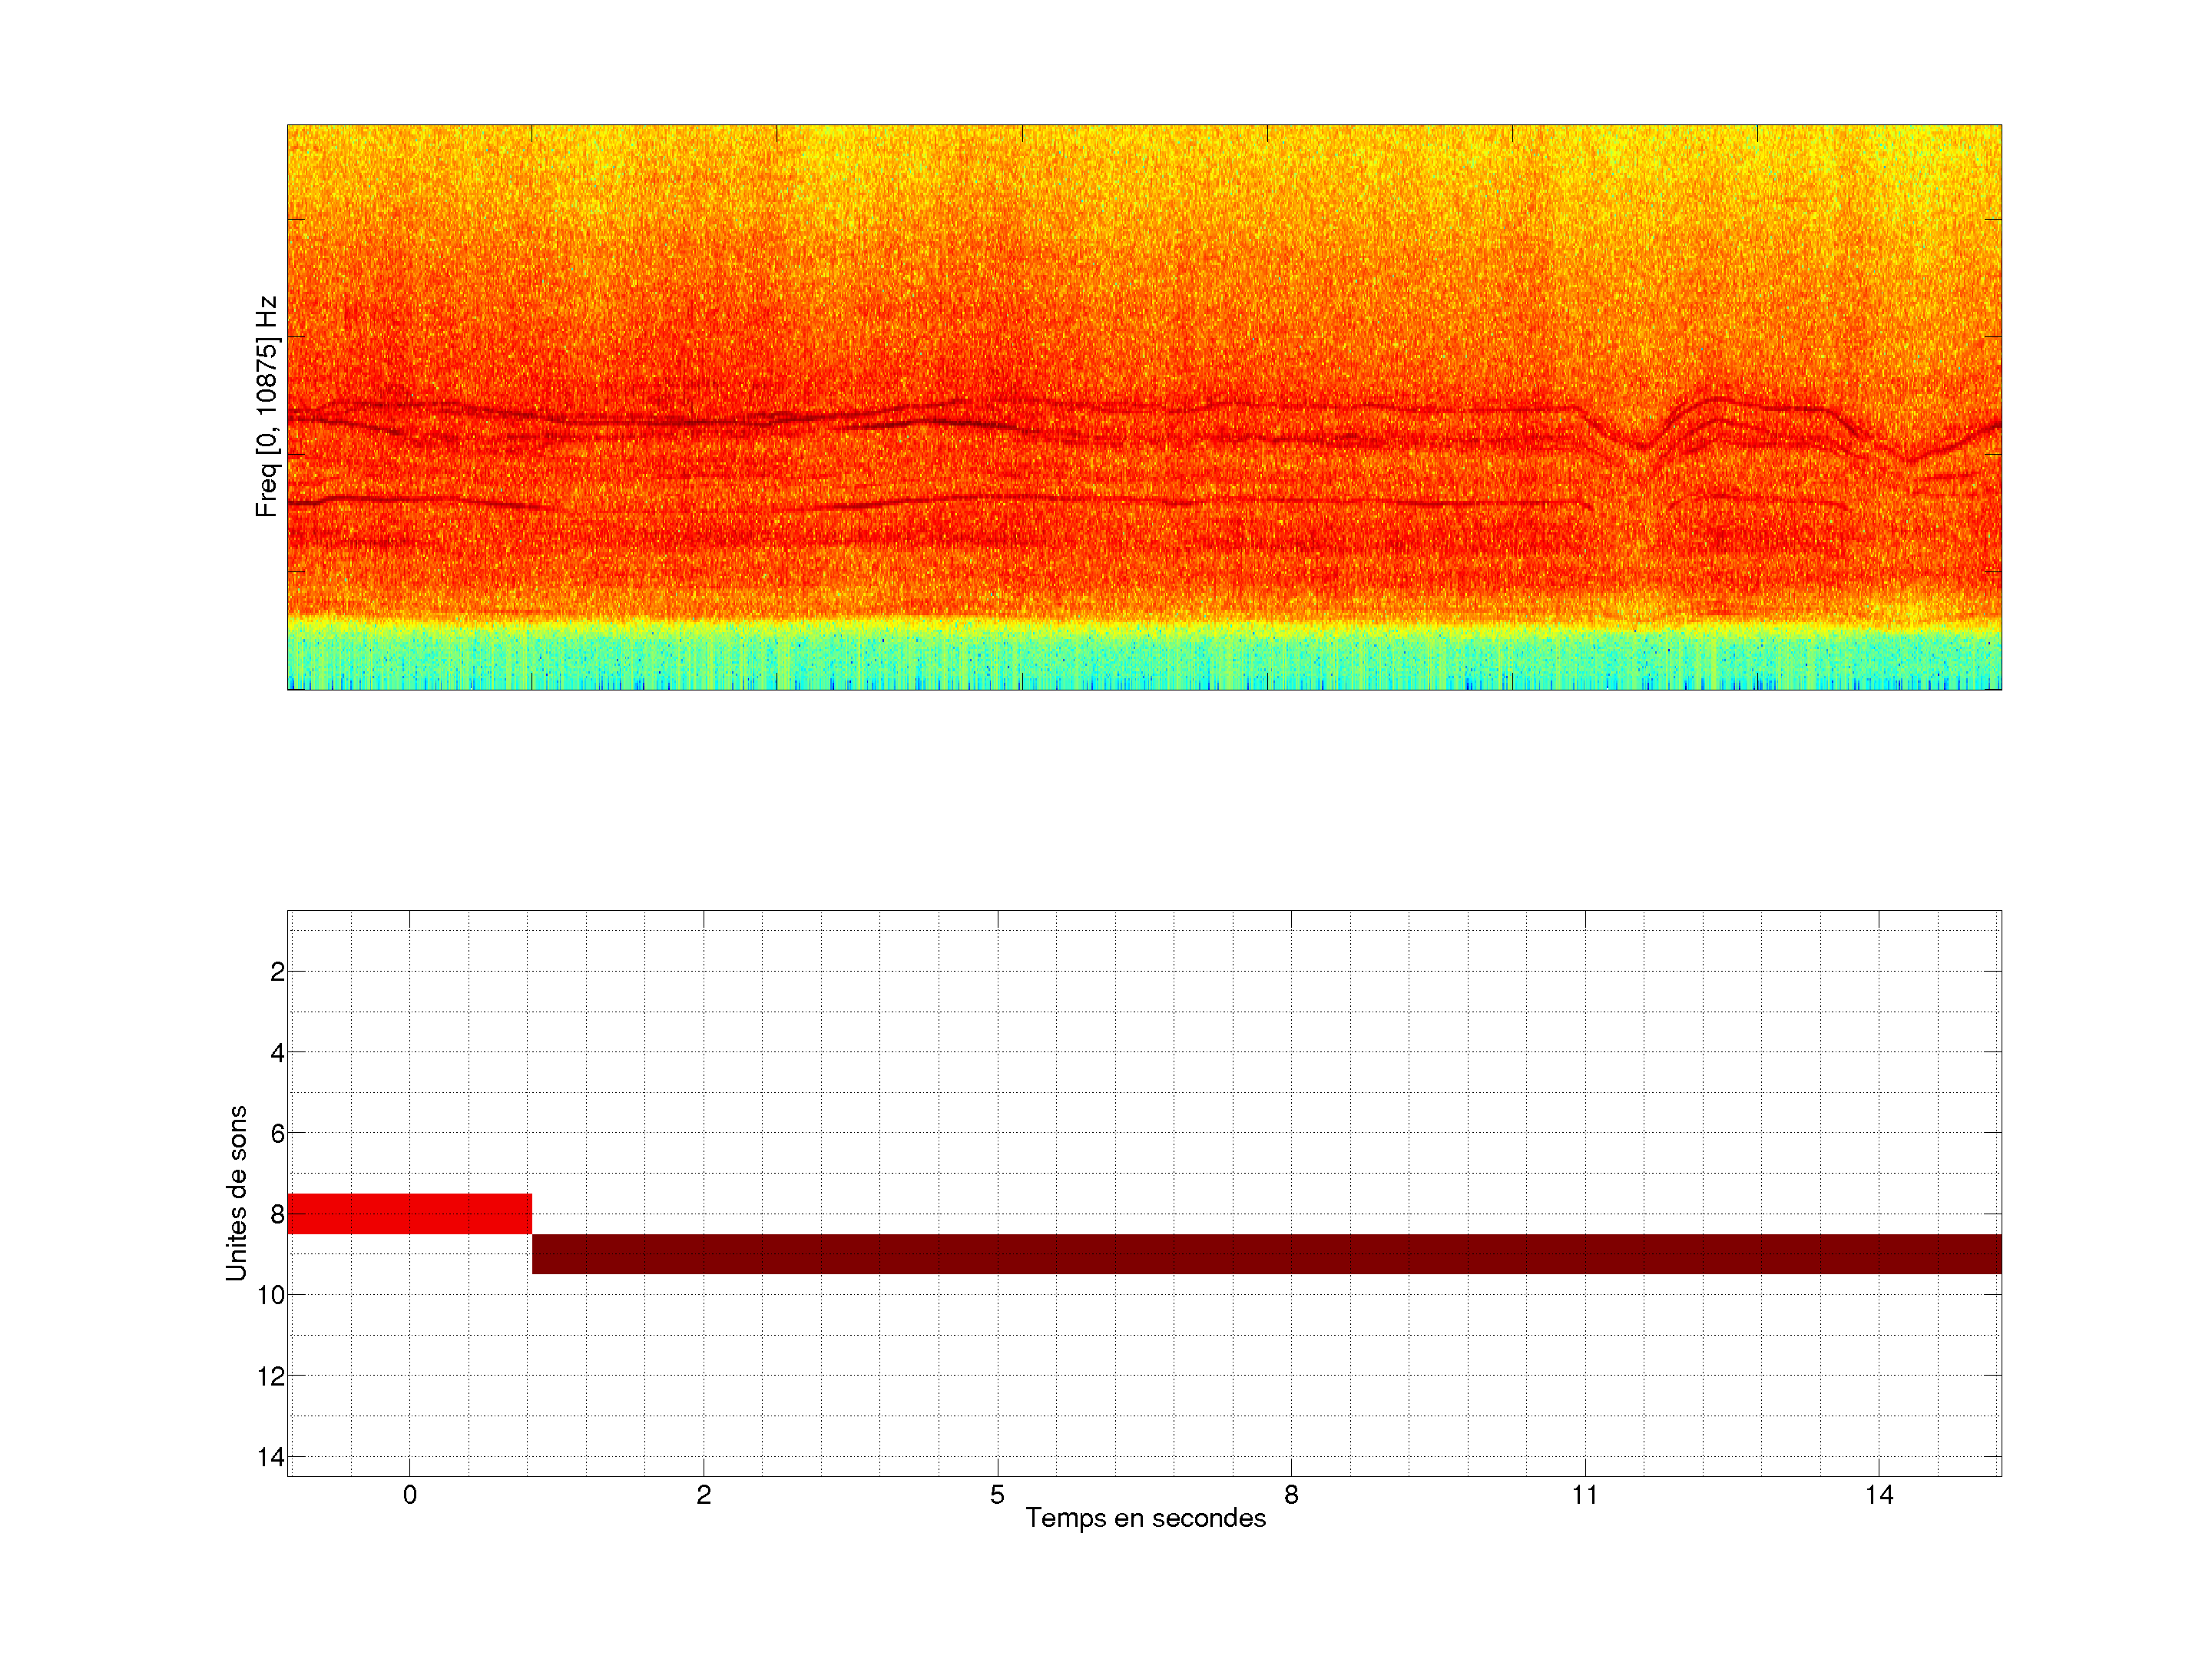
Task: Click the y-axis tick label '10'
Action: (x=271, y=1295)
